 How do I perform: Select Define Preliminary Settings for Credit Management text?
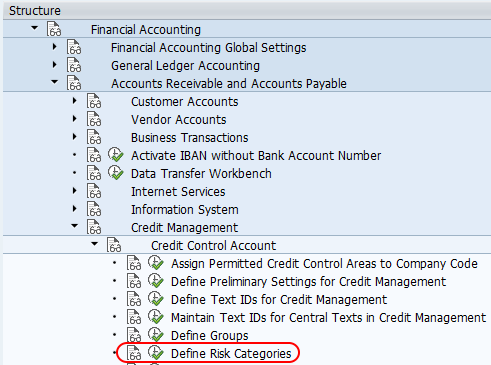308,282
